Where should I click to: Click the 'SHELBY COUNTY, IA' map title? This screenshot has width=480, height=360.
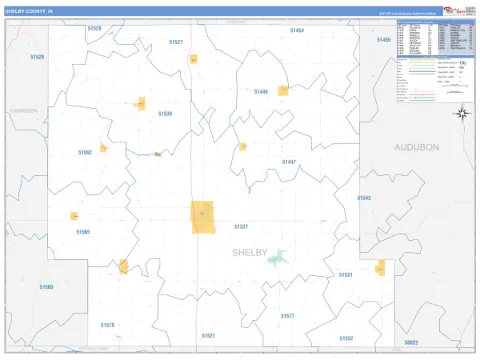pos(29,11)
